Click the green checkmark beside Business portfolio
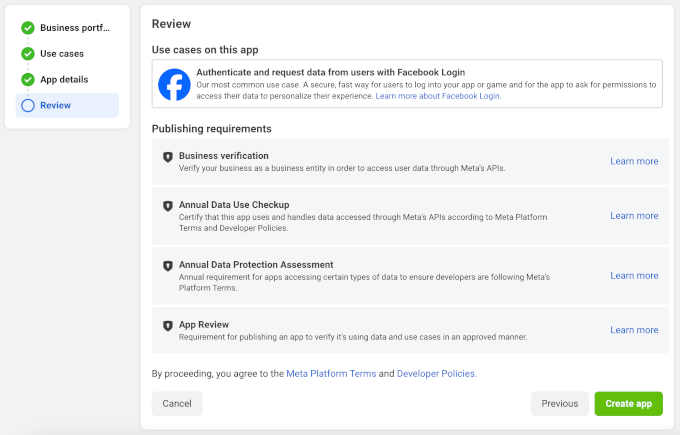The height and width of the screenshot is (435, 680). pyautogui.click(x=28, y=28)
